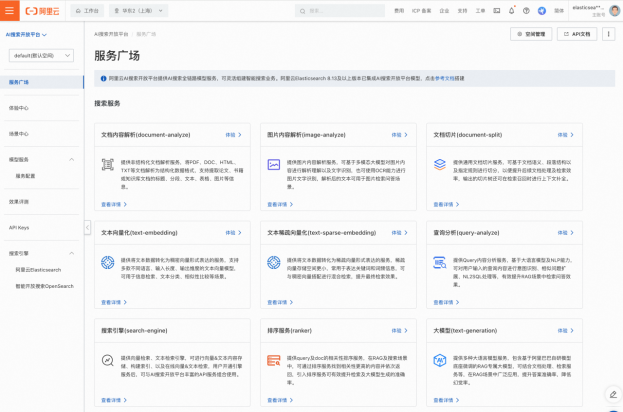Screen dimensions: 623x412
Task: Click the document-analyze card icon
Action: tap(108, 164)
